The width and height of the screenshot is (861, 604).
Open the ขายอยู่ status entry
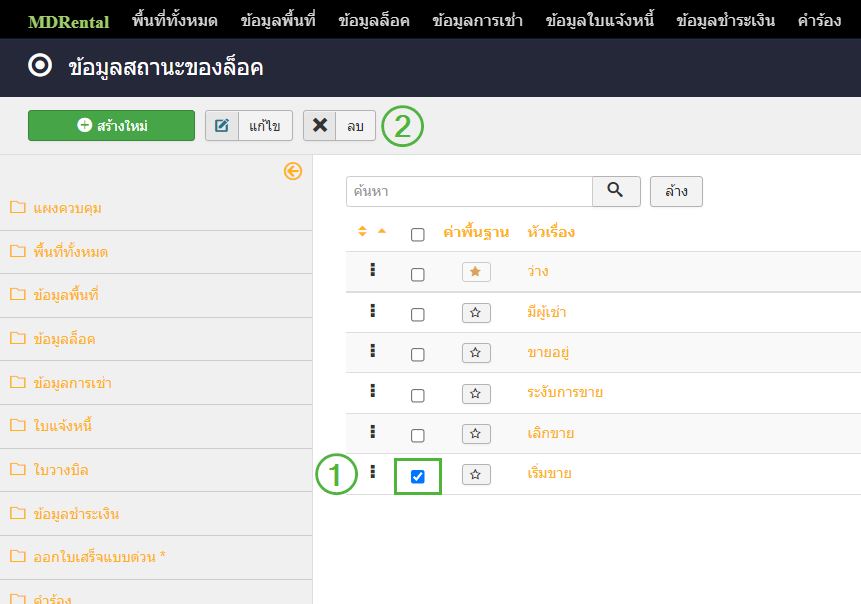(548, 353)
